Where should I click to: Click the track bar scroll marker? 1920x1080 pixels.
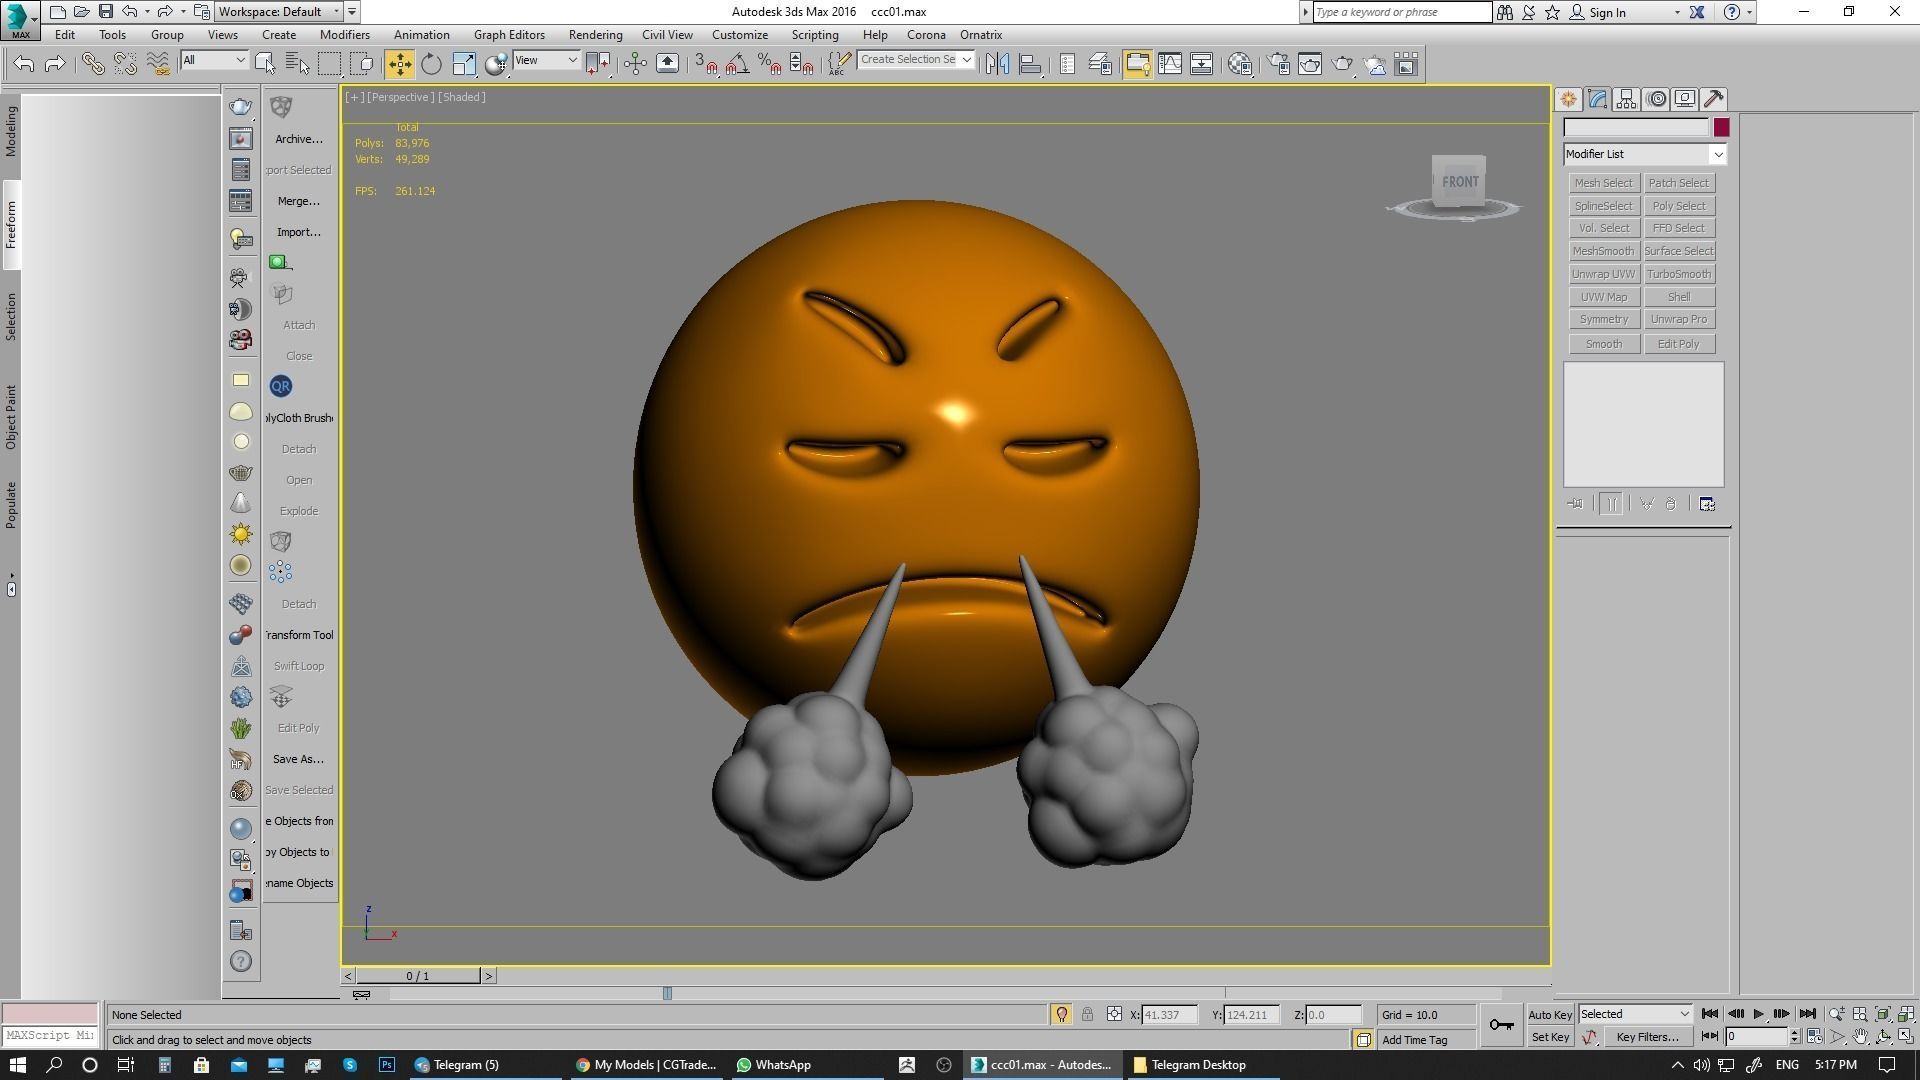(667, 993)
